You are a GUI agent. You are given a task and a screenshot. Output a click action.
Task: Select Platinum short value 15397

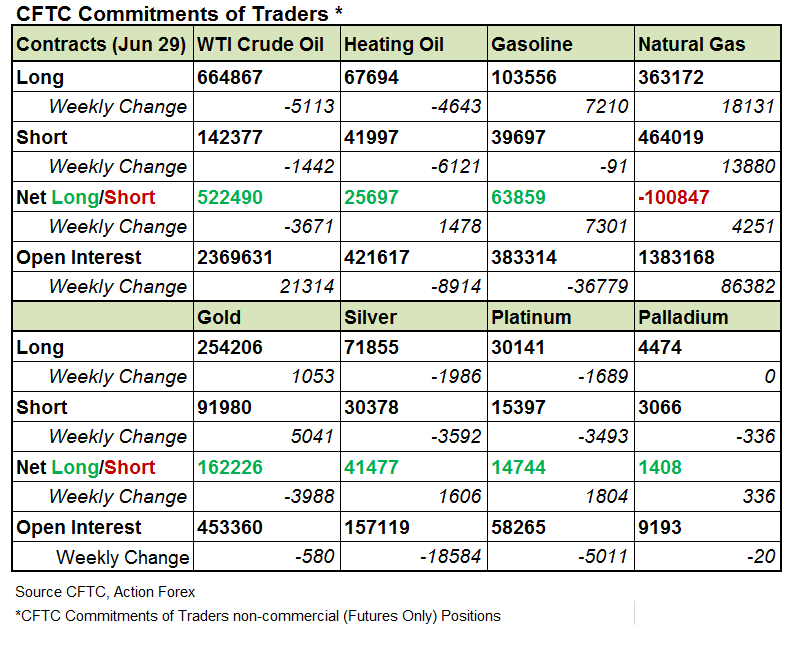point(519,407)
